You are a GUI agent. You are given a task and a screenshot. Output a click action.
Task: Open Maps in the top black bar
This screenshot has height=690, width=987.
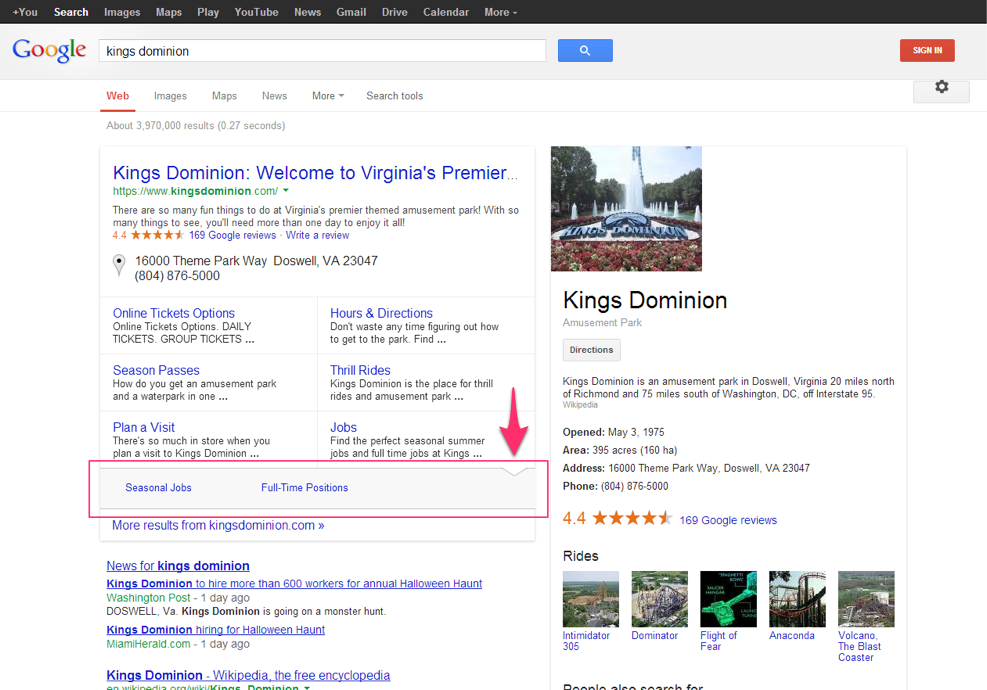169,12
